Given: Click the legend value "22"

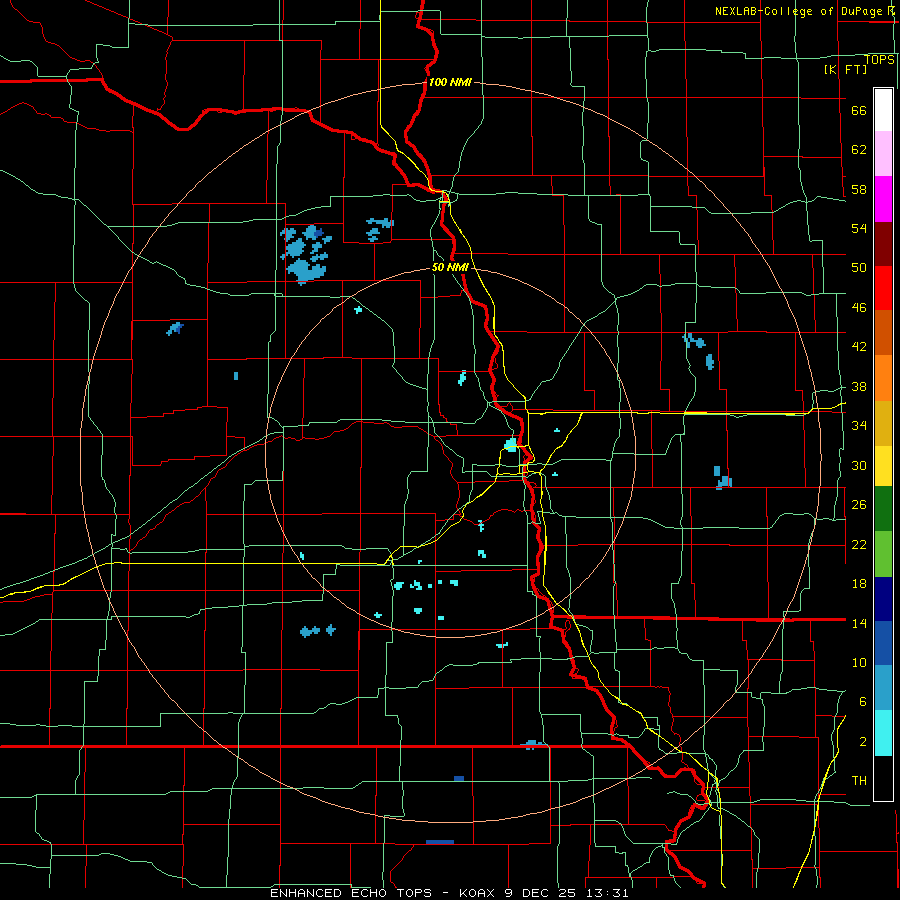Looking at the screenshot, I should [859, 544].
